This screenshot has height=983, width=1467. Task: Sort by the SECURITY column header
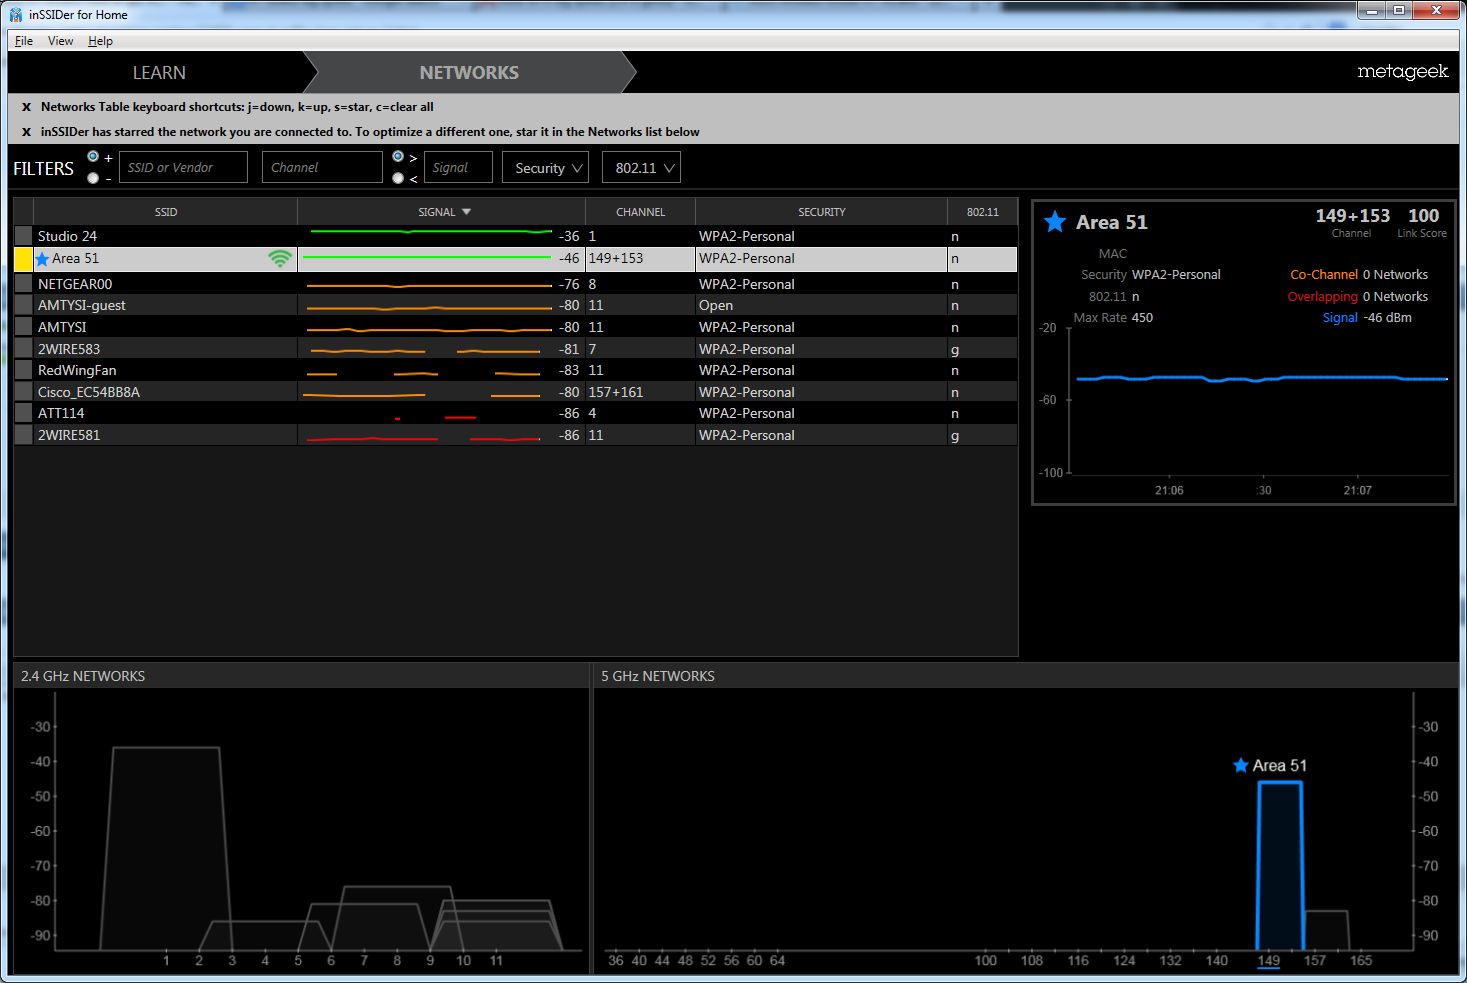point(821,212)
